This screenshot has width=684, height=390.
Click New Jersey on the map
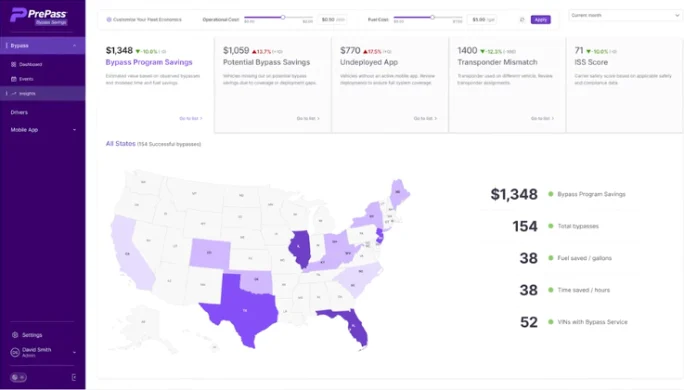380,236
